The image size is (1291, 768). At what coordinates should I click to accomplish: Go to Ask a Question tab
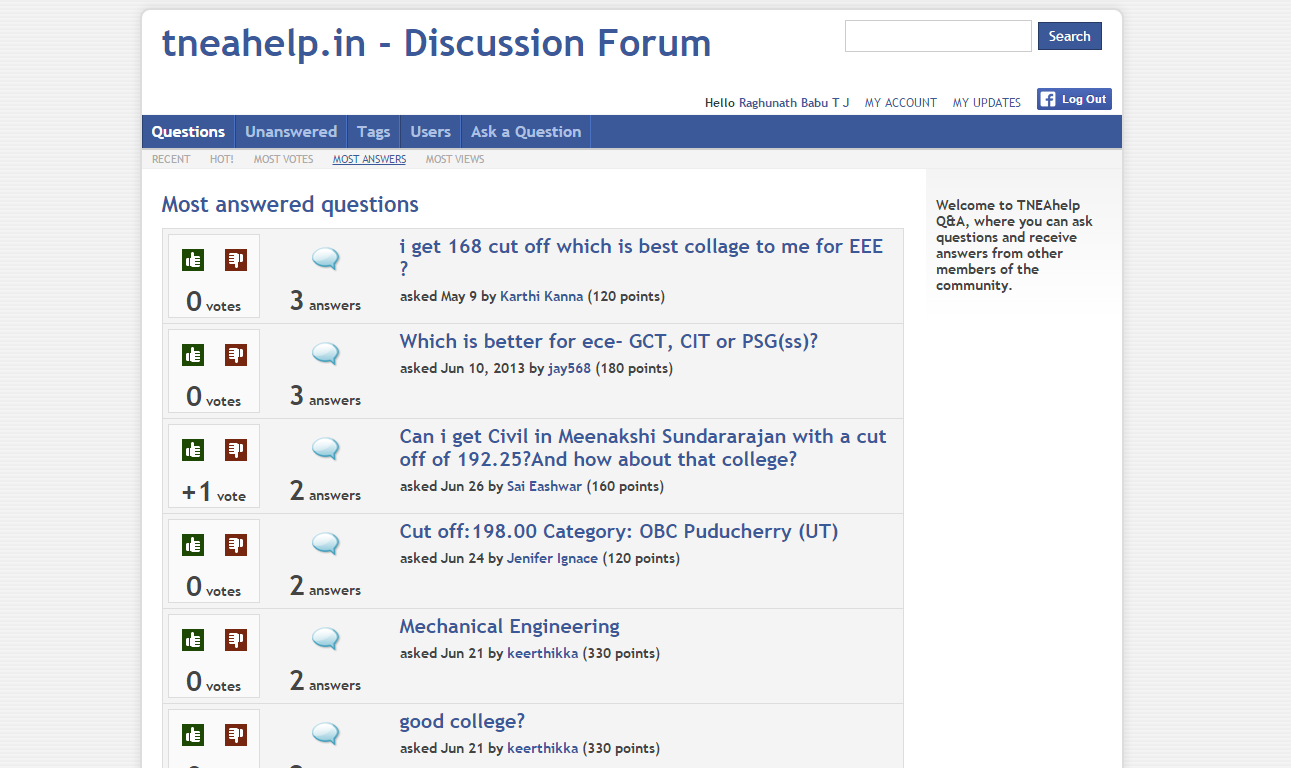(526, 132)
